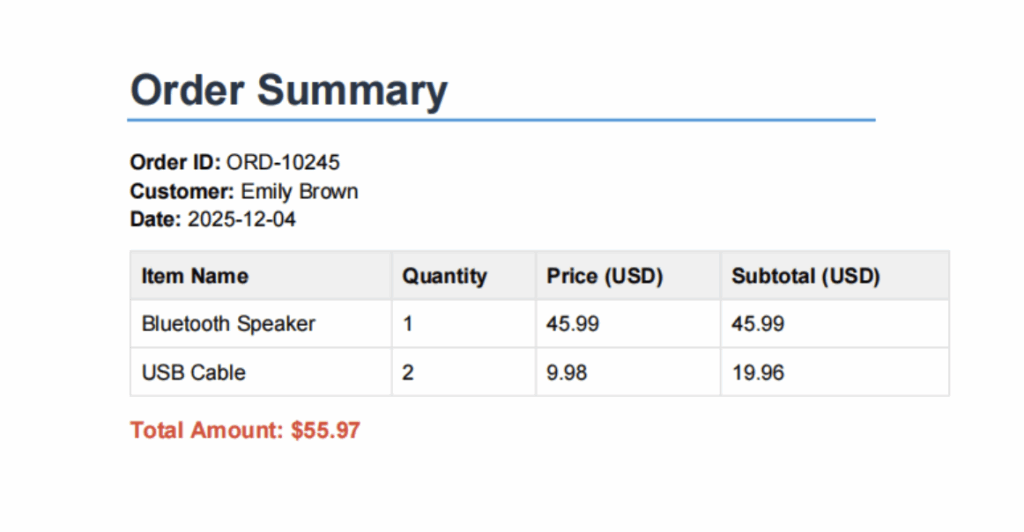
Task: Click the Price (USD) column header
Action: click(x=604, y=276)
